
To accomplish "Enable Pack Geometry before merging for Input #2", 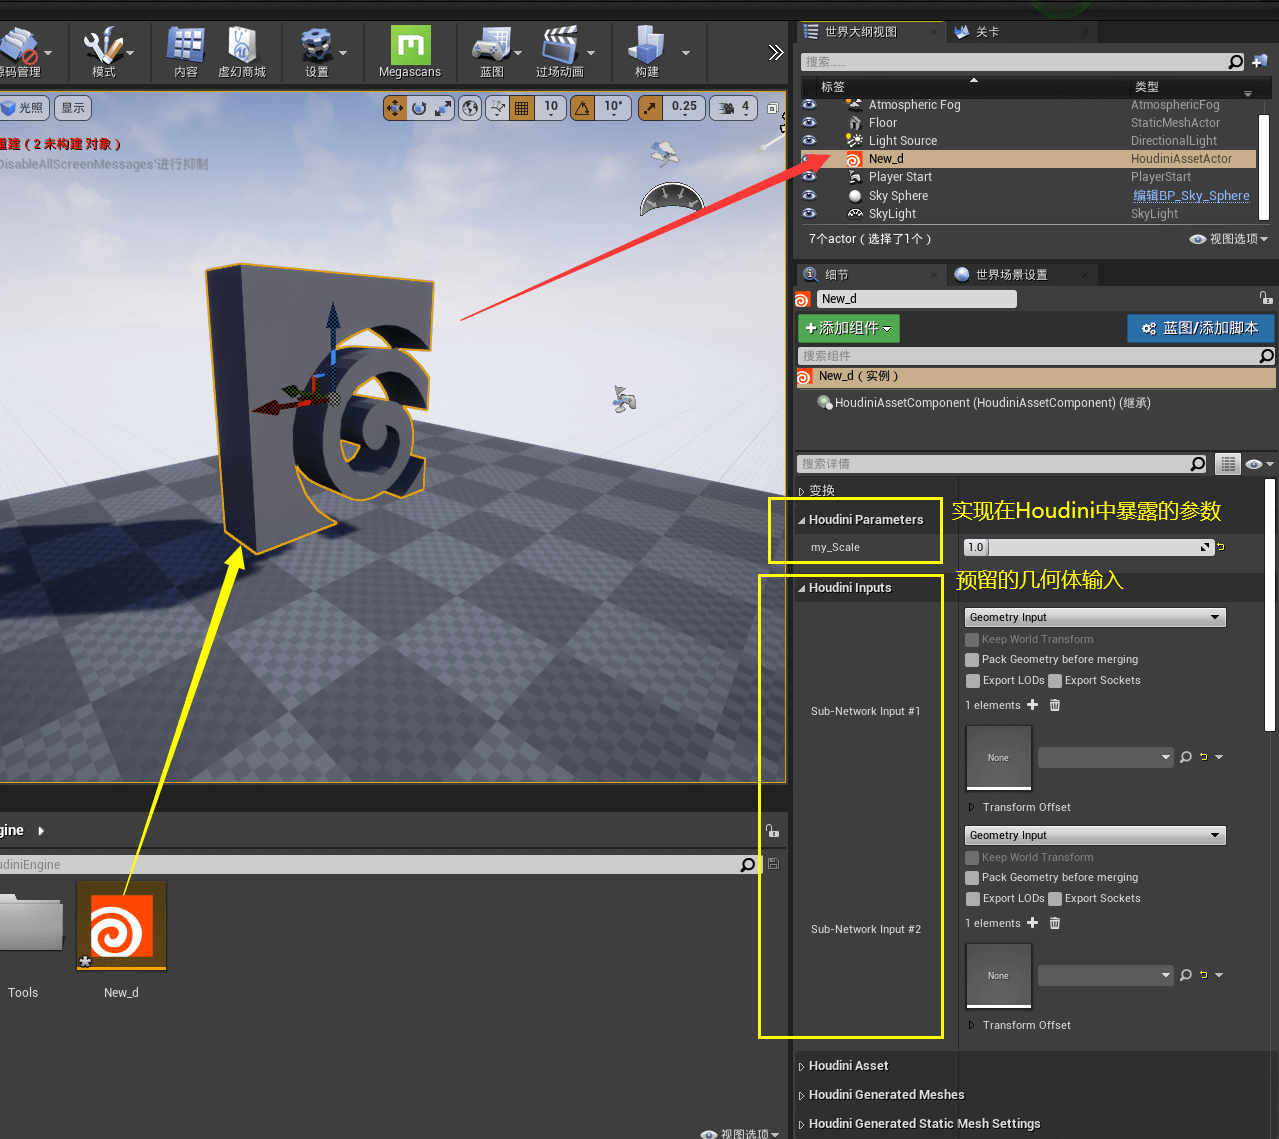I will coord(972,878).
